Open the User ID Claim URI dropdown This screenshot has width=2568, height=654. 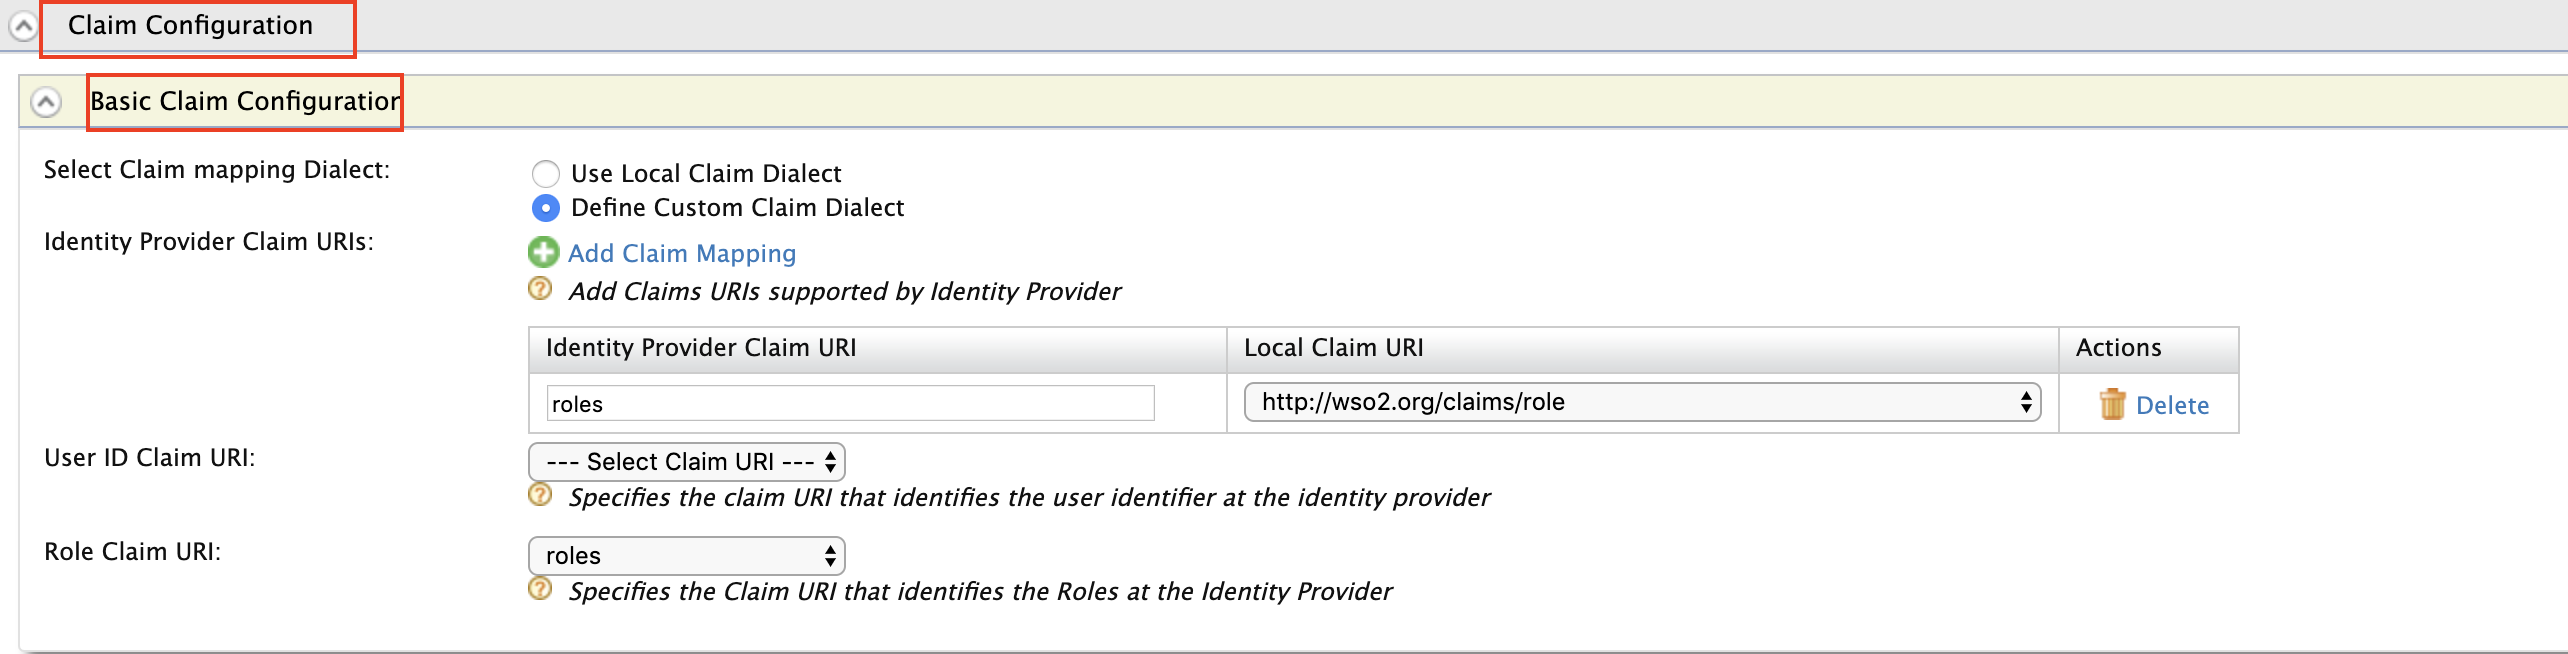click(x=687, y=462)
